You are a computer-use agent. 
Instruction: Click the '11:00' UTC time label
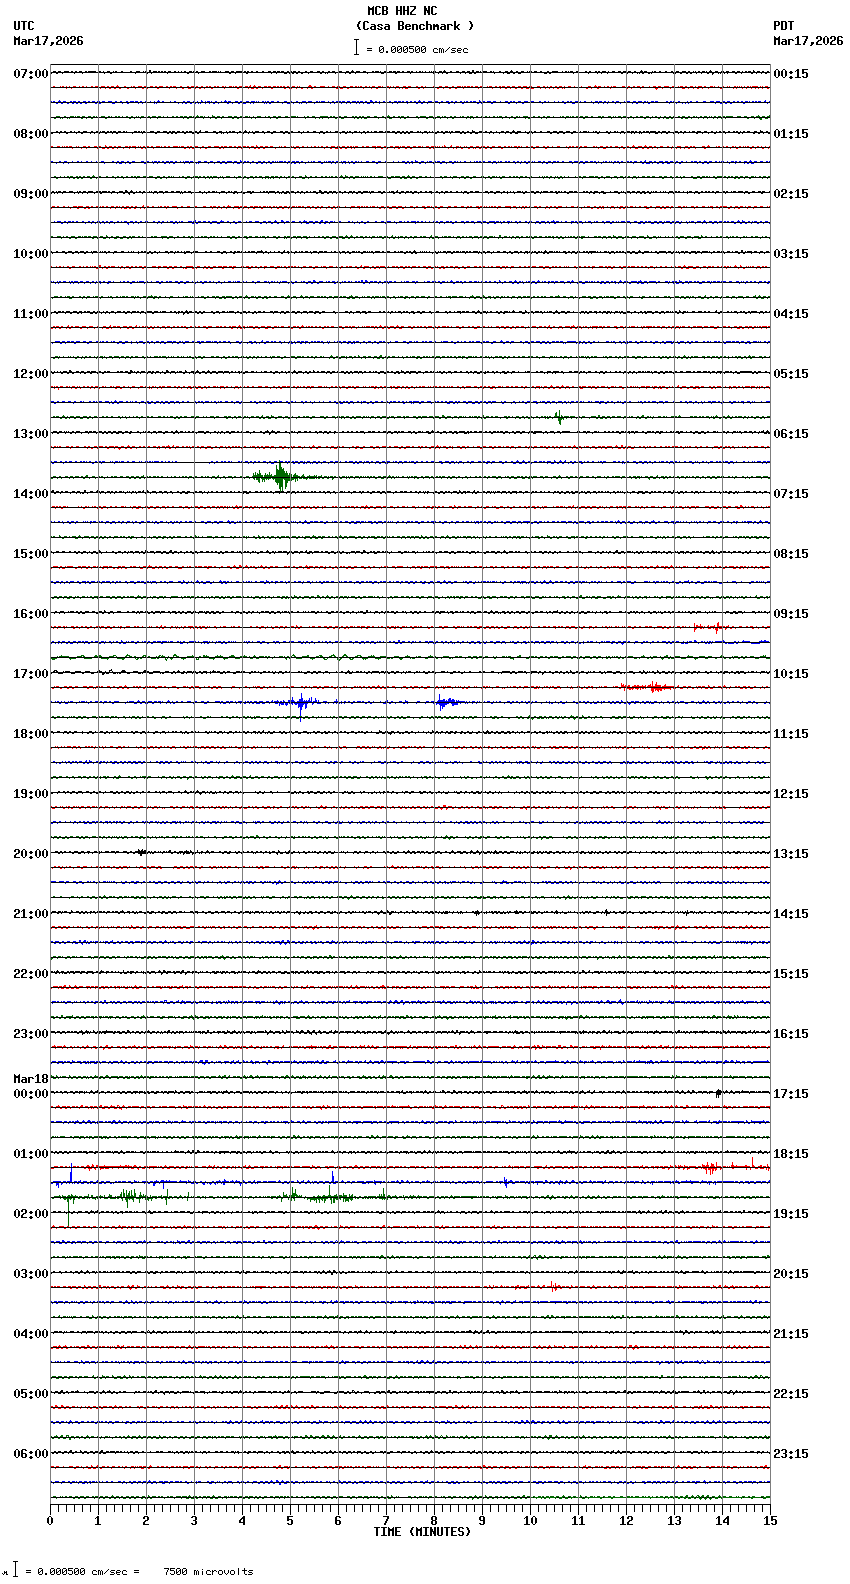click(x=31, y=314)
